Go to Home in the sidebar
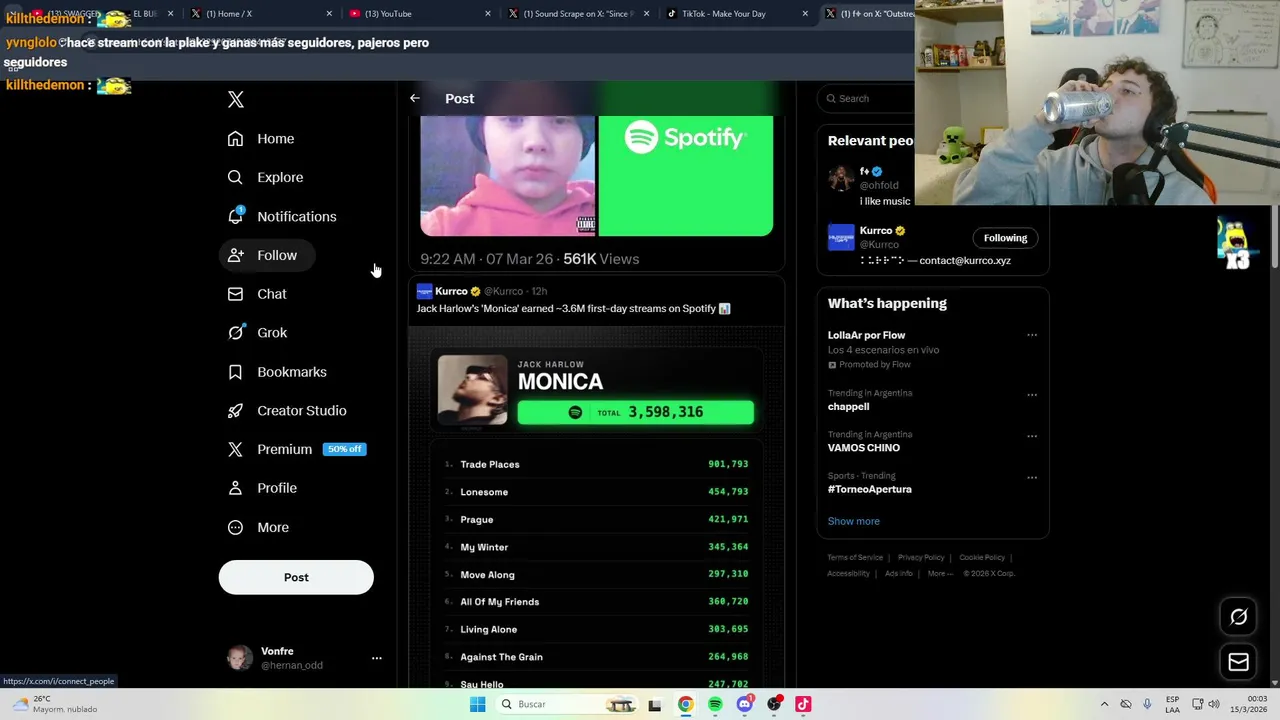1280x720 pixels. click(261, 139)
